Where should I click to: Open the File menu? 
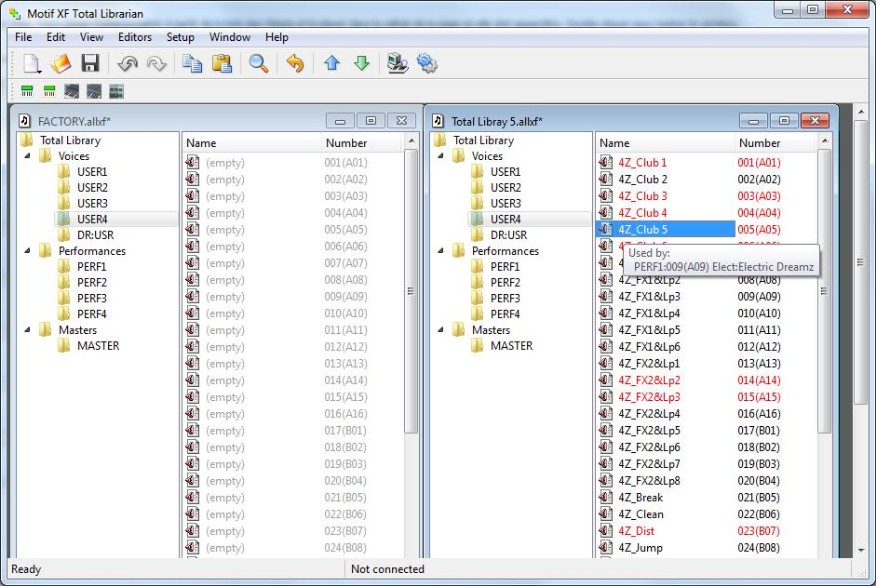(23, 37)
